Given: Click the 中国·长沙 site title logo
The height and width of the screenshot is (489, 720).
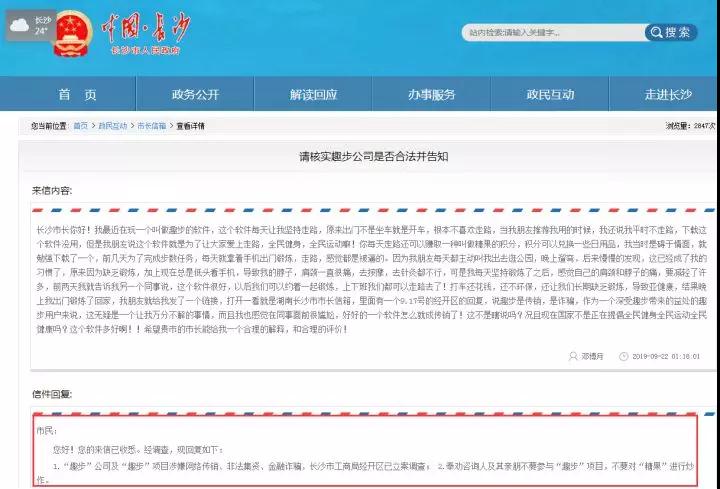Looking at the screenshot, I should pos(146,27).
